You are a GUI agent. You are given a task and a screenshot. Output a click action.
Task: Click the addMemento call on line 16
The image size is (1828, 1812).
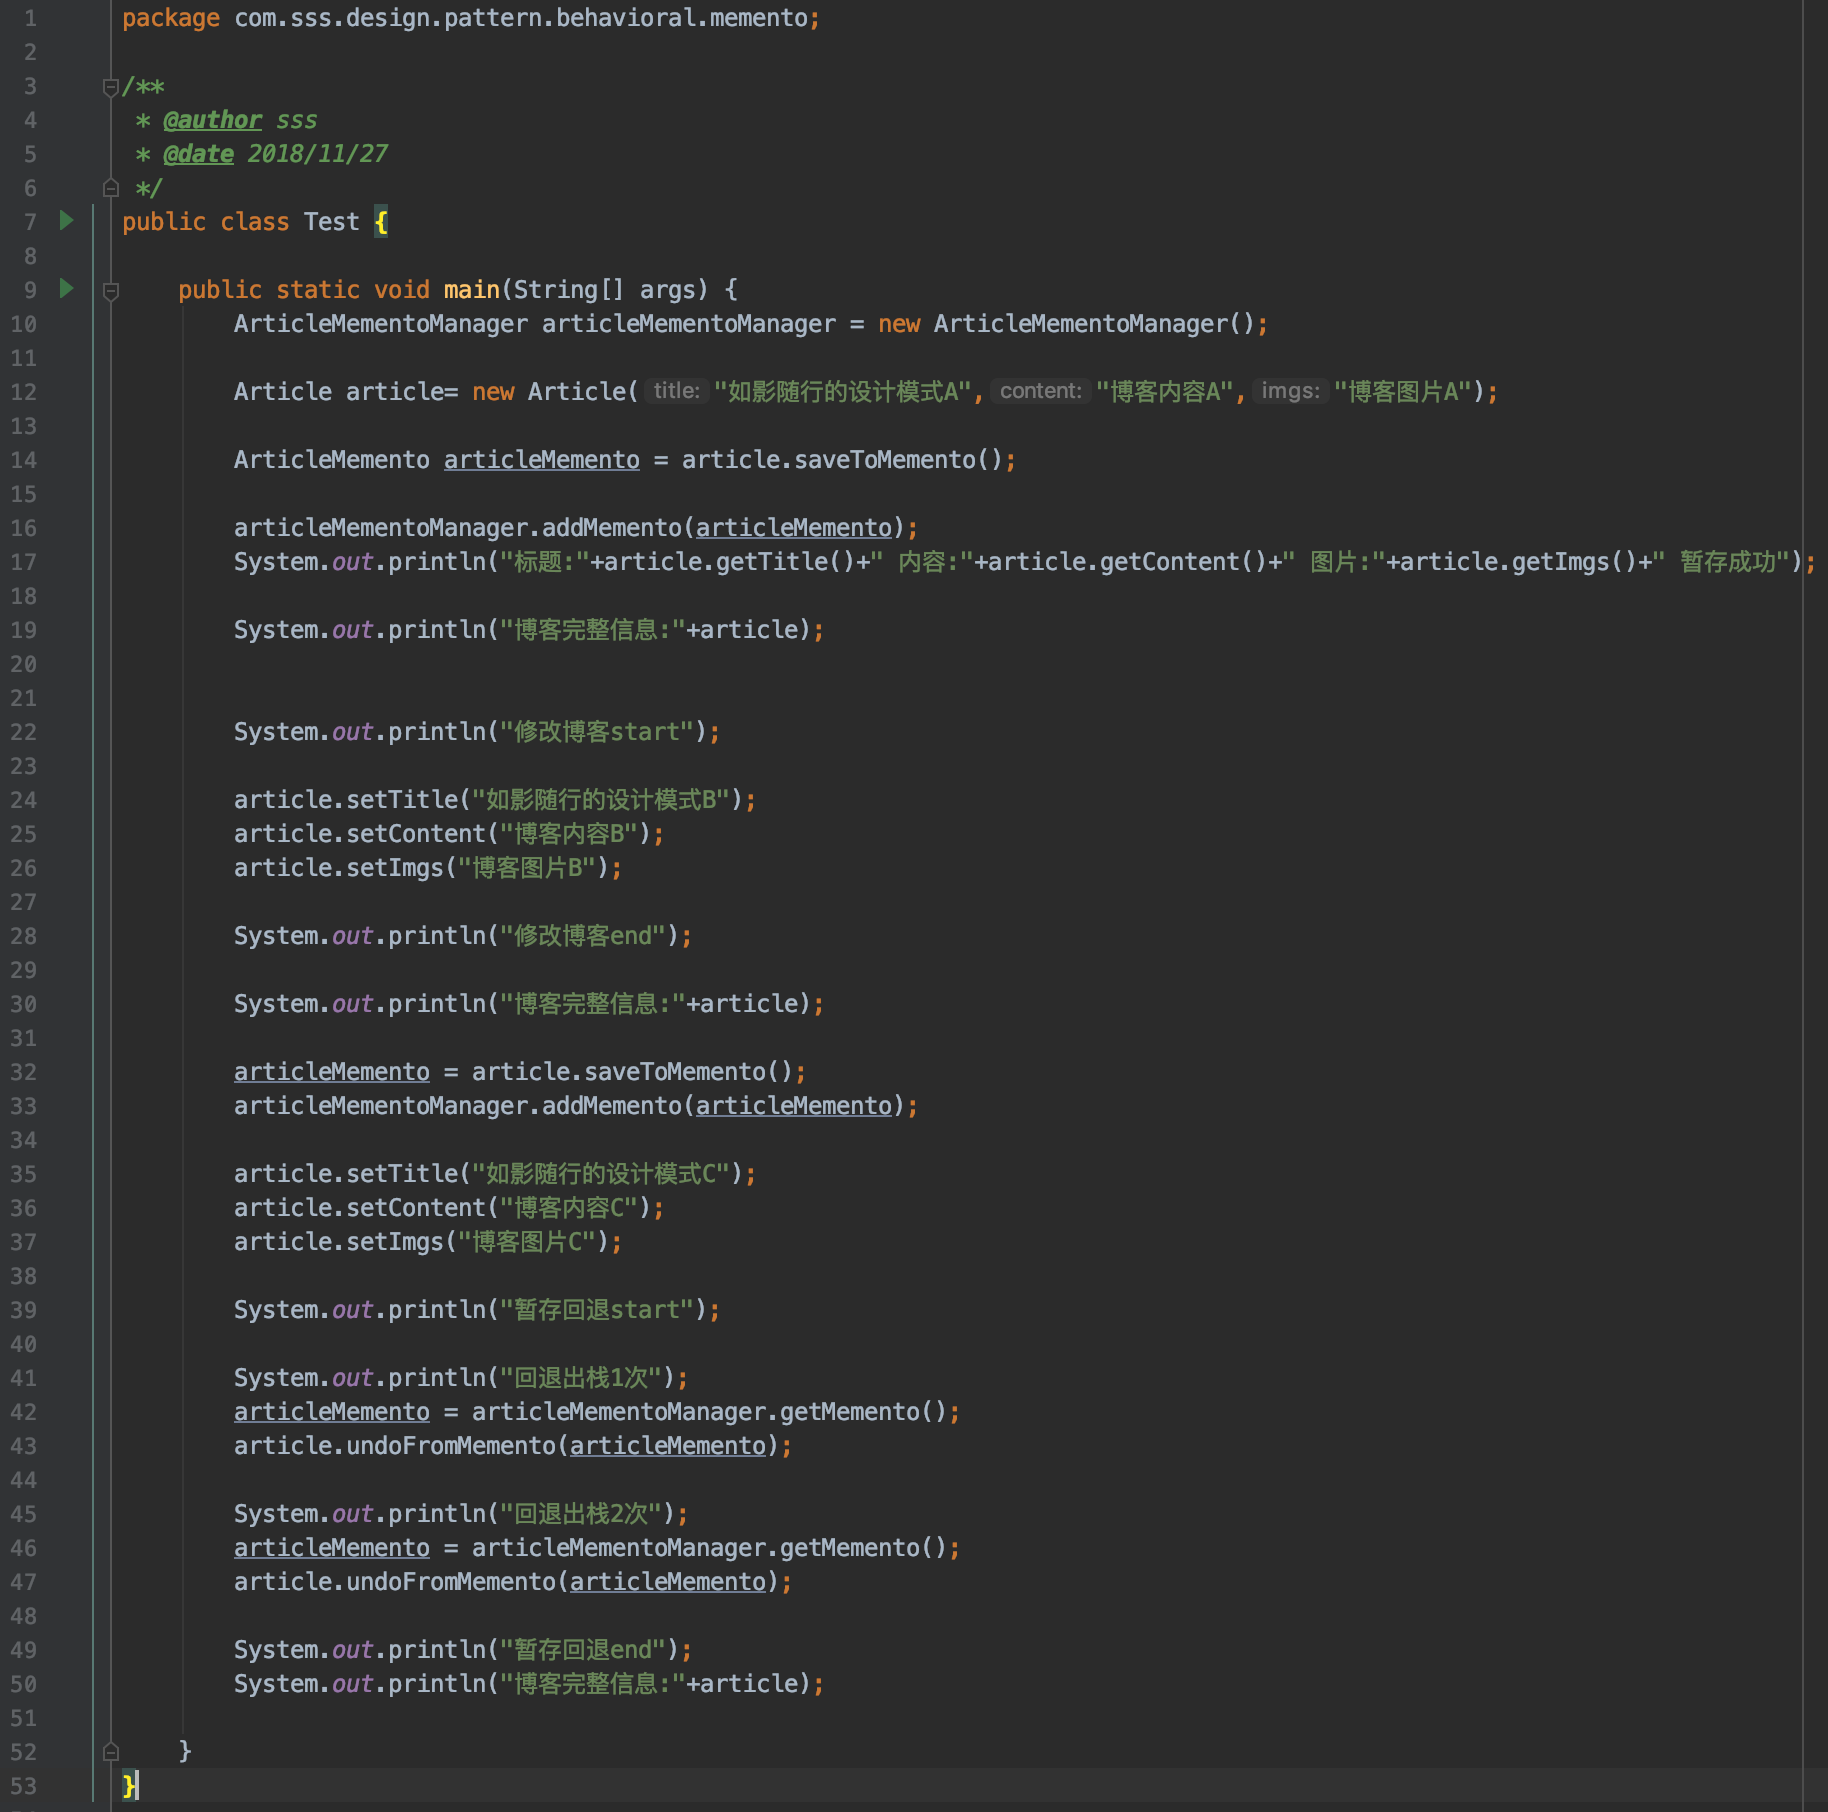[x=612, y=528]
